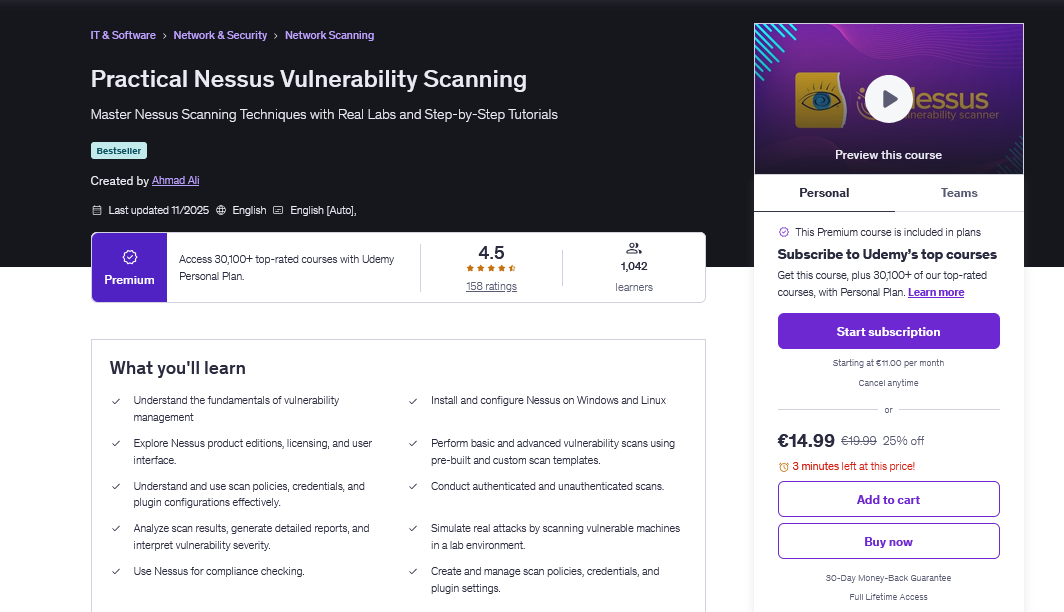Open Network Scanning breadcrumb link
The image size is (1064, 612).
point(329,35)
